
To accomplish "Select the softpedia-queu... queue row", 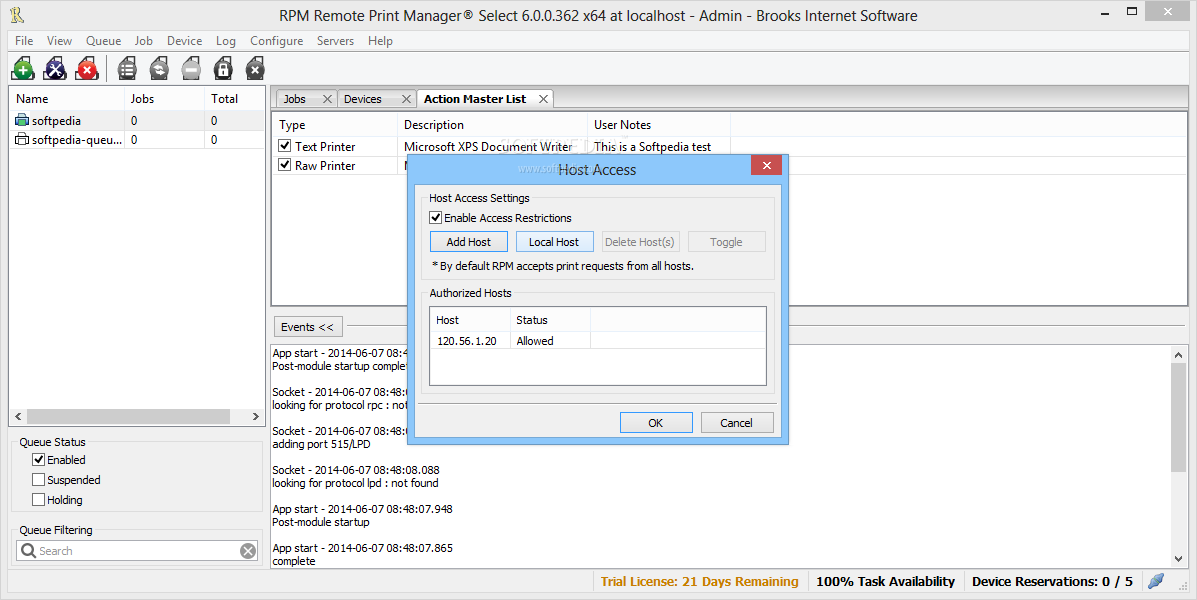I will (137, 140).
